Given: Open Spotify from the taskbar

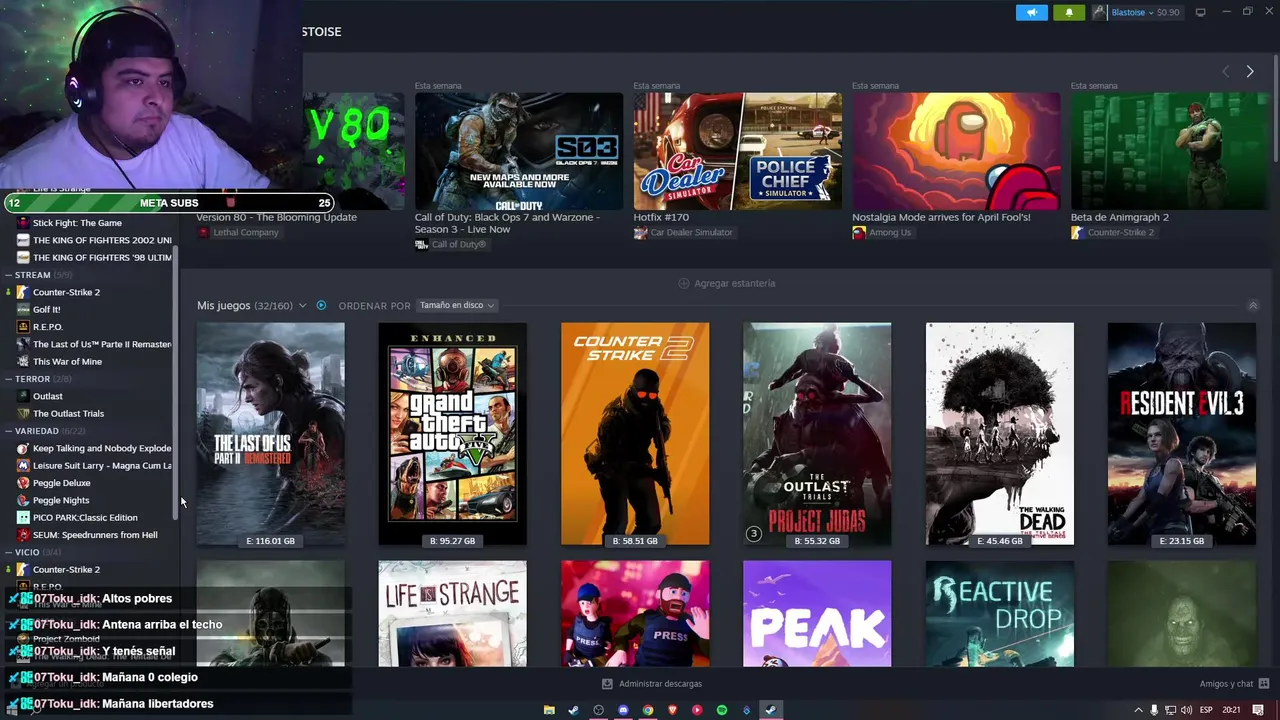Looking at the screenshot, I should (x=722, y=710).
